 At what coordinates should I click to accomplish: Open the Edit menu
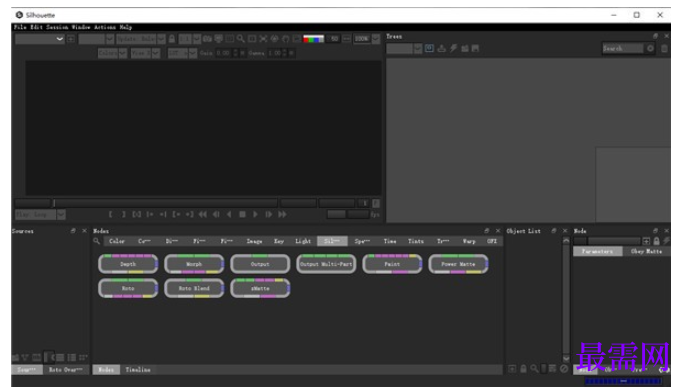[x=36, y=27]
